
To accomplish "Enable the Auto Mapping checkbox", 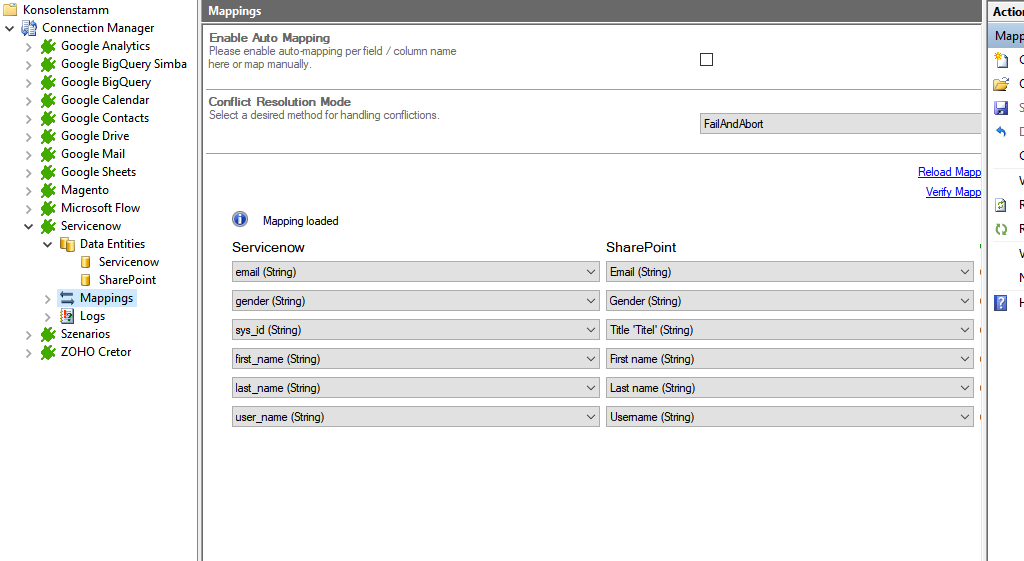I will (x=706, y=60).
